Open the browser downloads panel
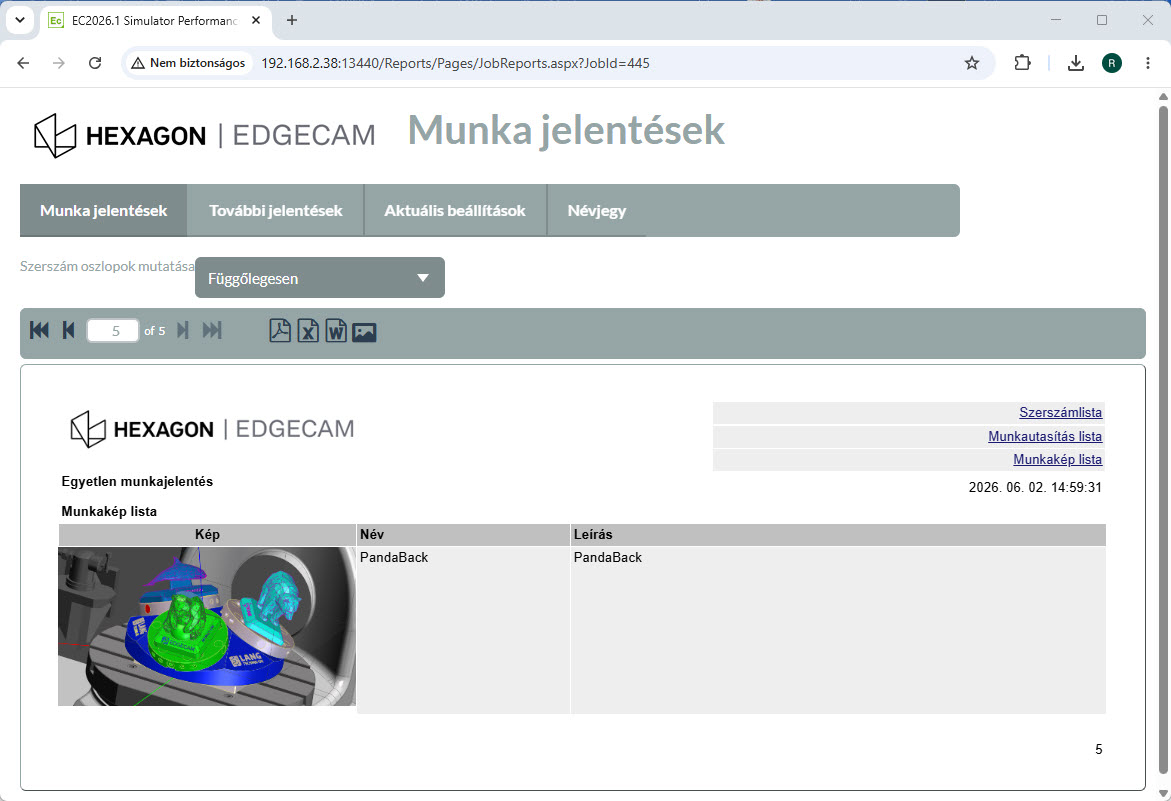The height and width of the screenshot is (801, 1171). [x=1075, y=63]
